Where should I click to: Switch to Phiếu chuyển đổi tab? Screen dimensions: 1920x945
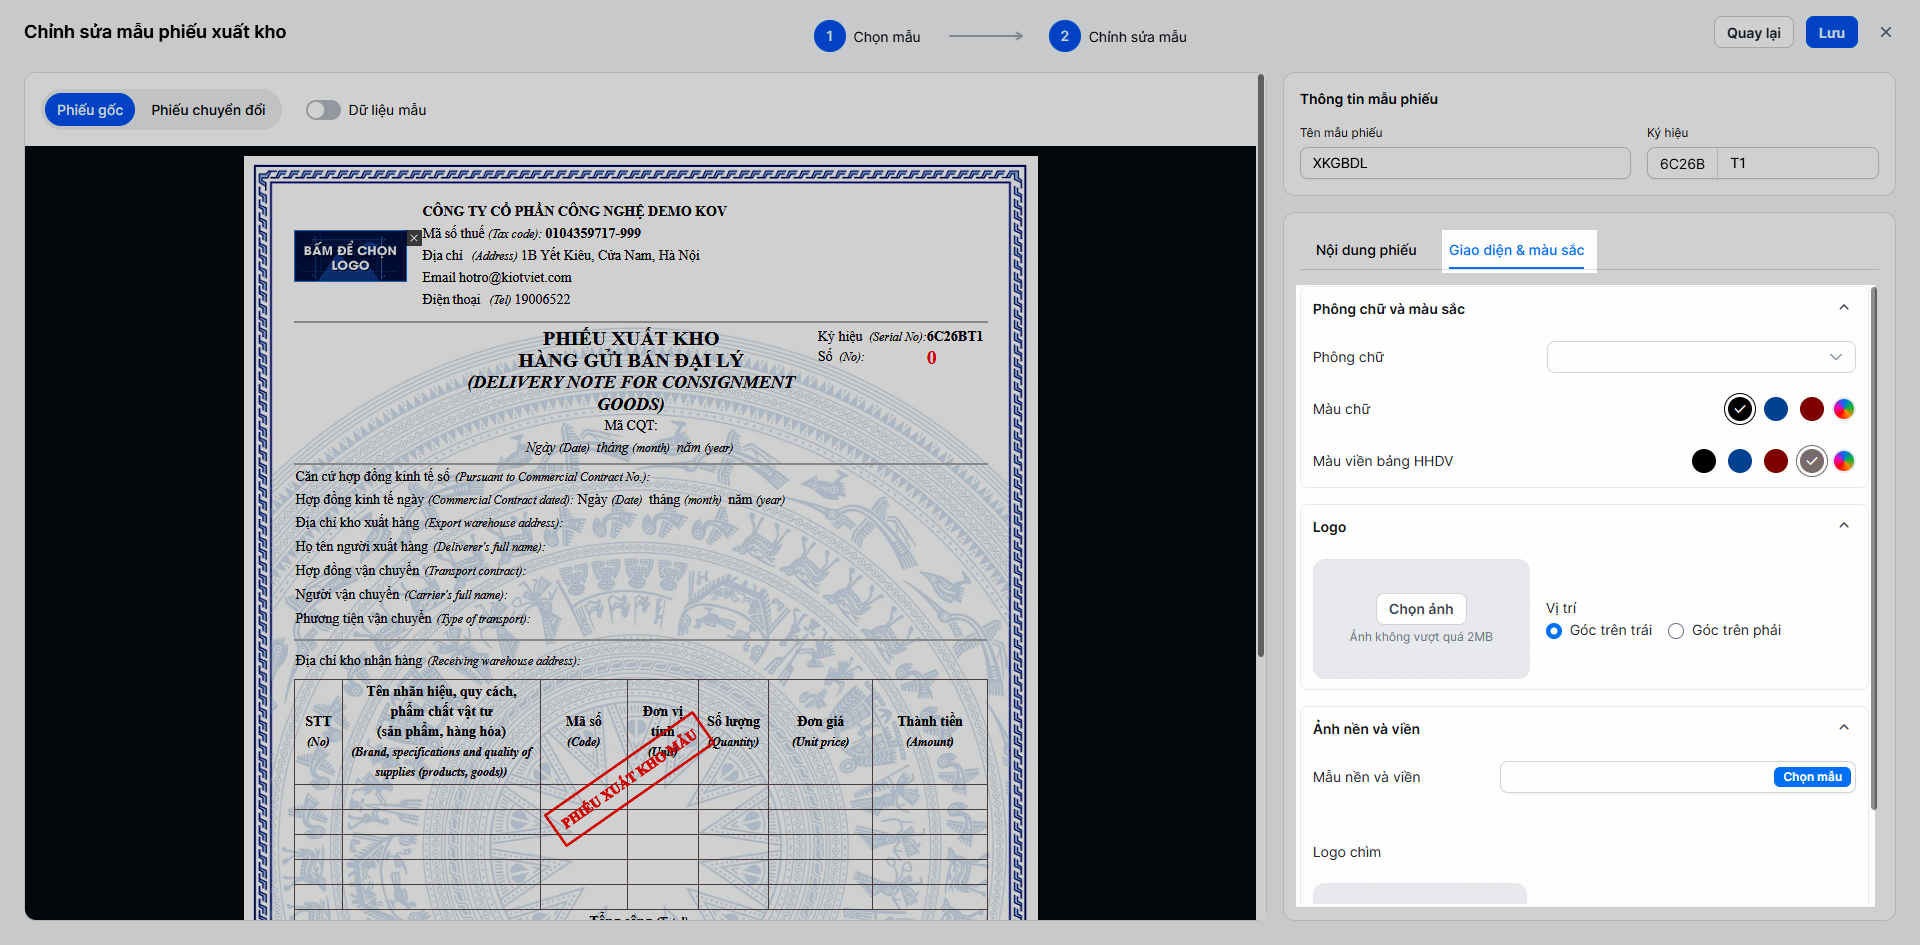point(208,110)
